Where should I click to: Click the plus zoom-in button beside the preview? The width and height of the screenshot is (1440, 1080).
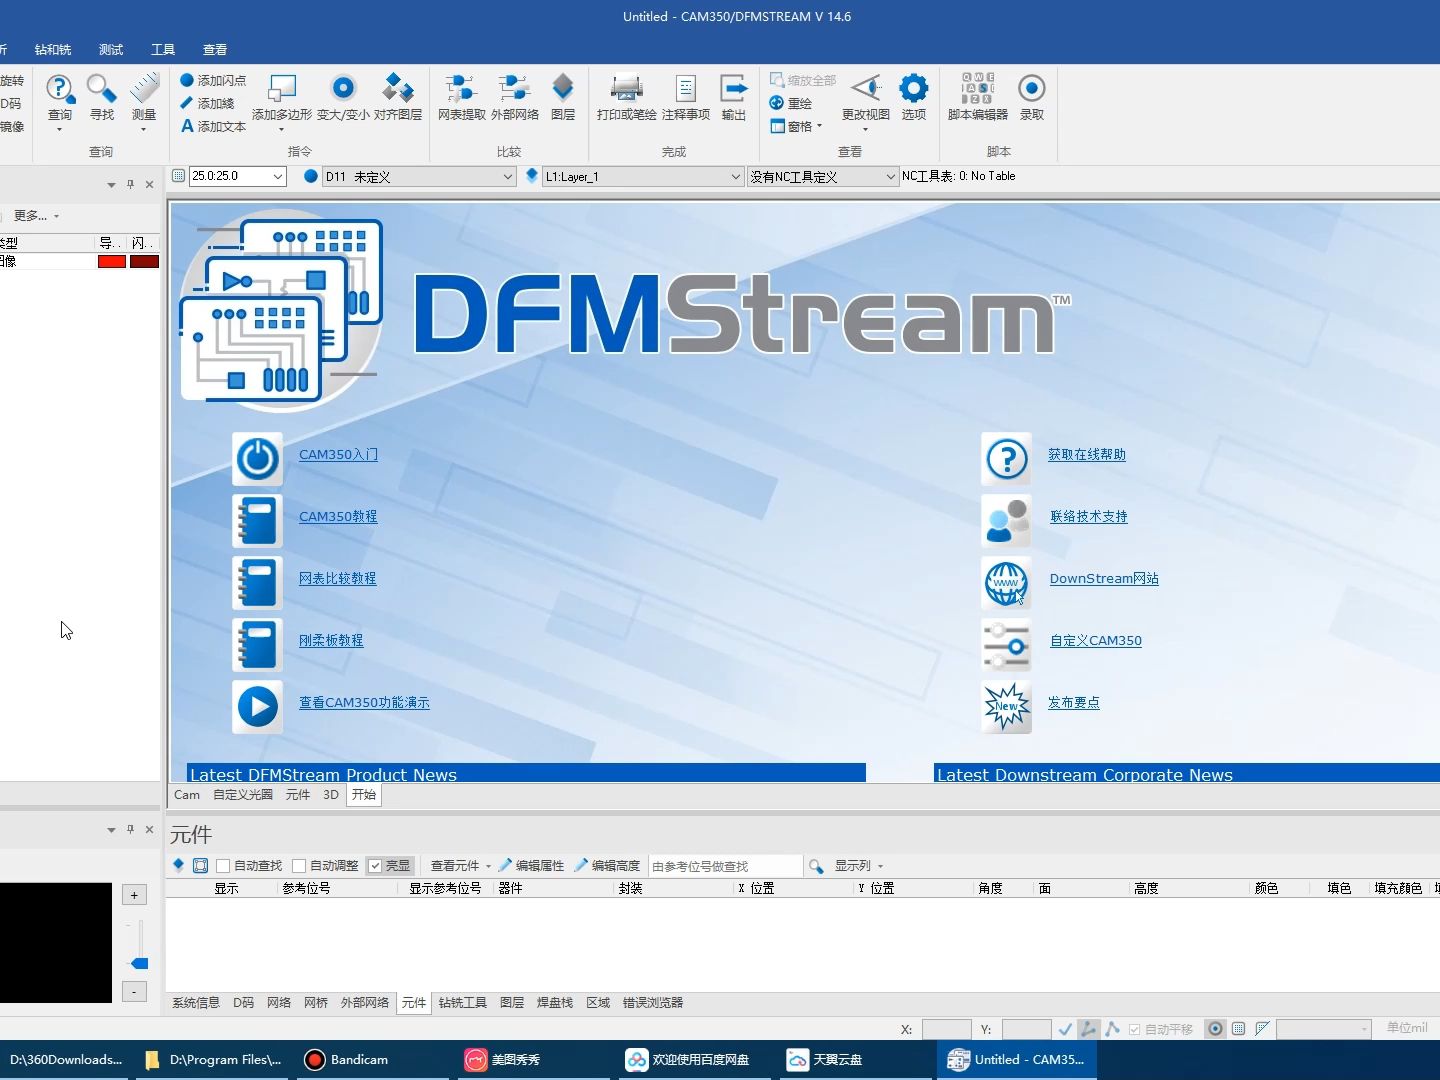134,895
